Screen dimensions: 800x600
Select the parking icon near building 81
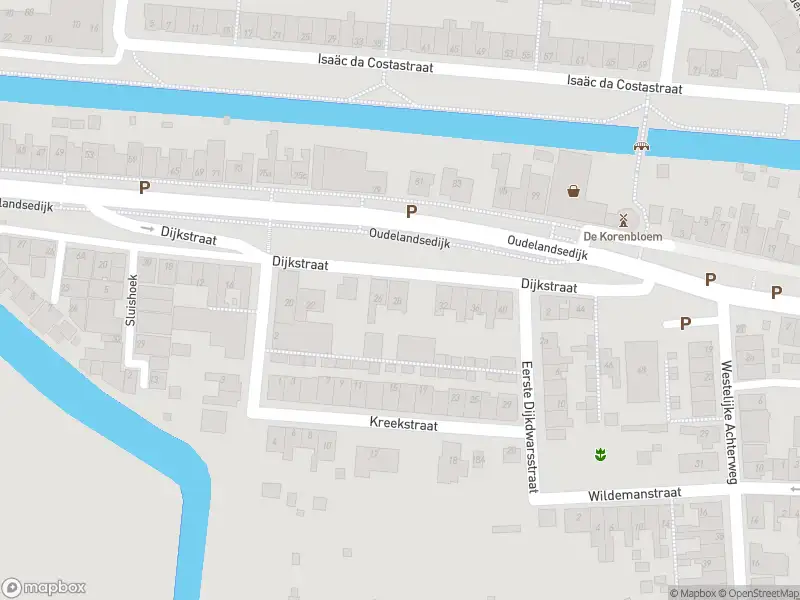[x=411, y=211]
